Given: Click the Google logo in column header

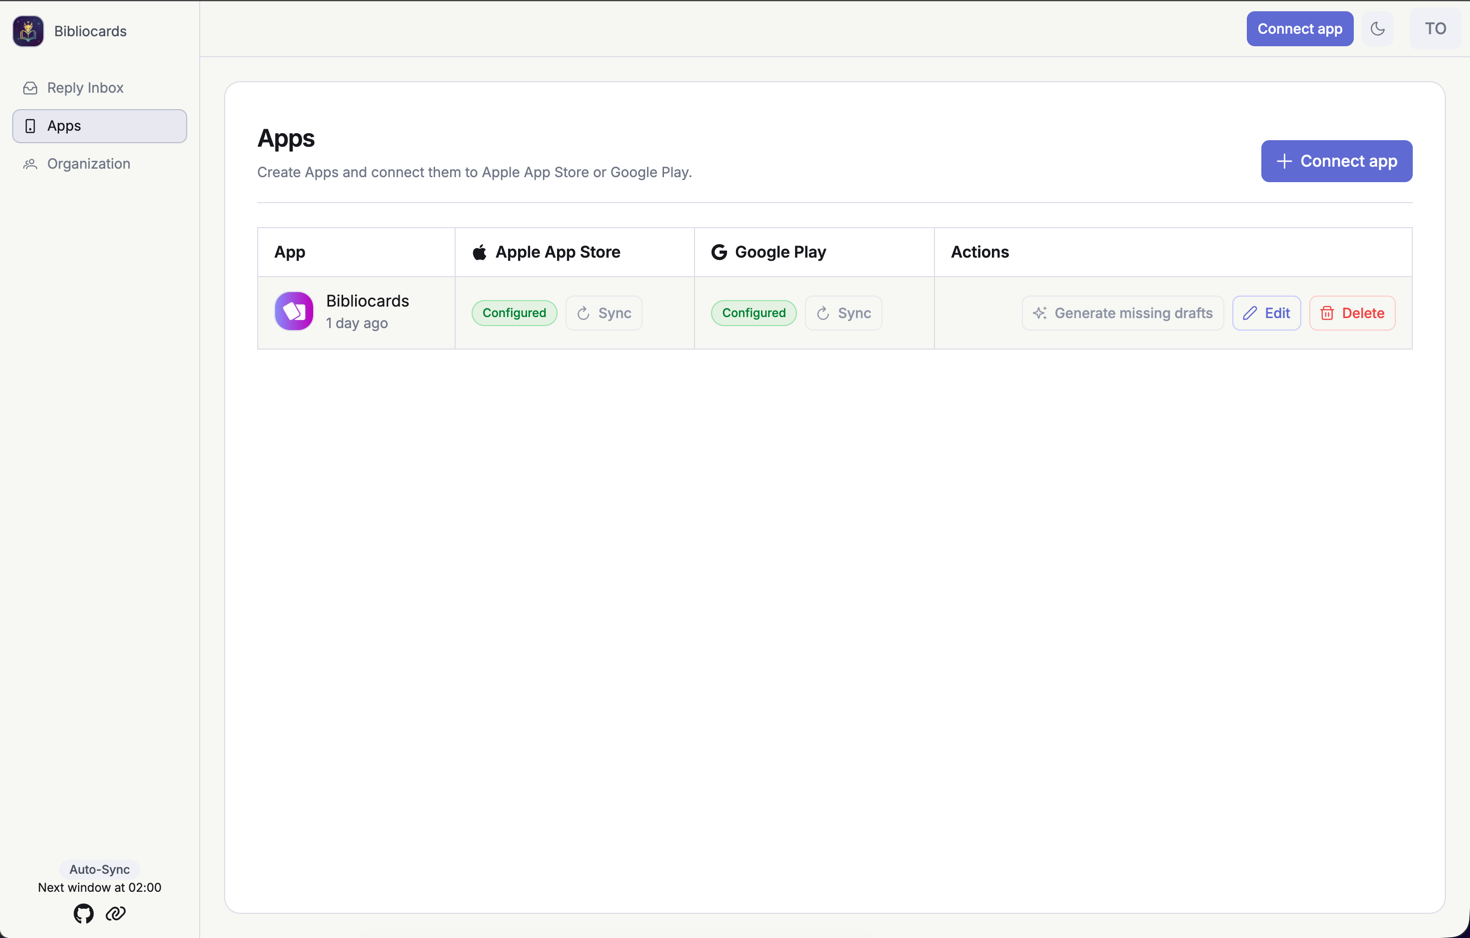Looking at the screenshot, I should pyautogui.click(x=719, y=252).
